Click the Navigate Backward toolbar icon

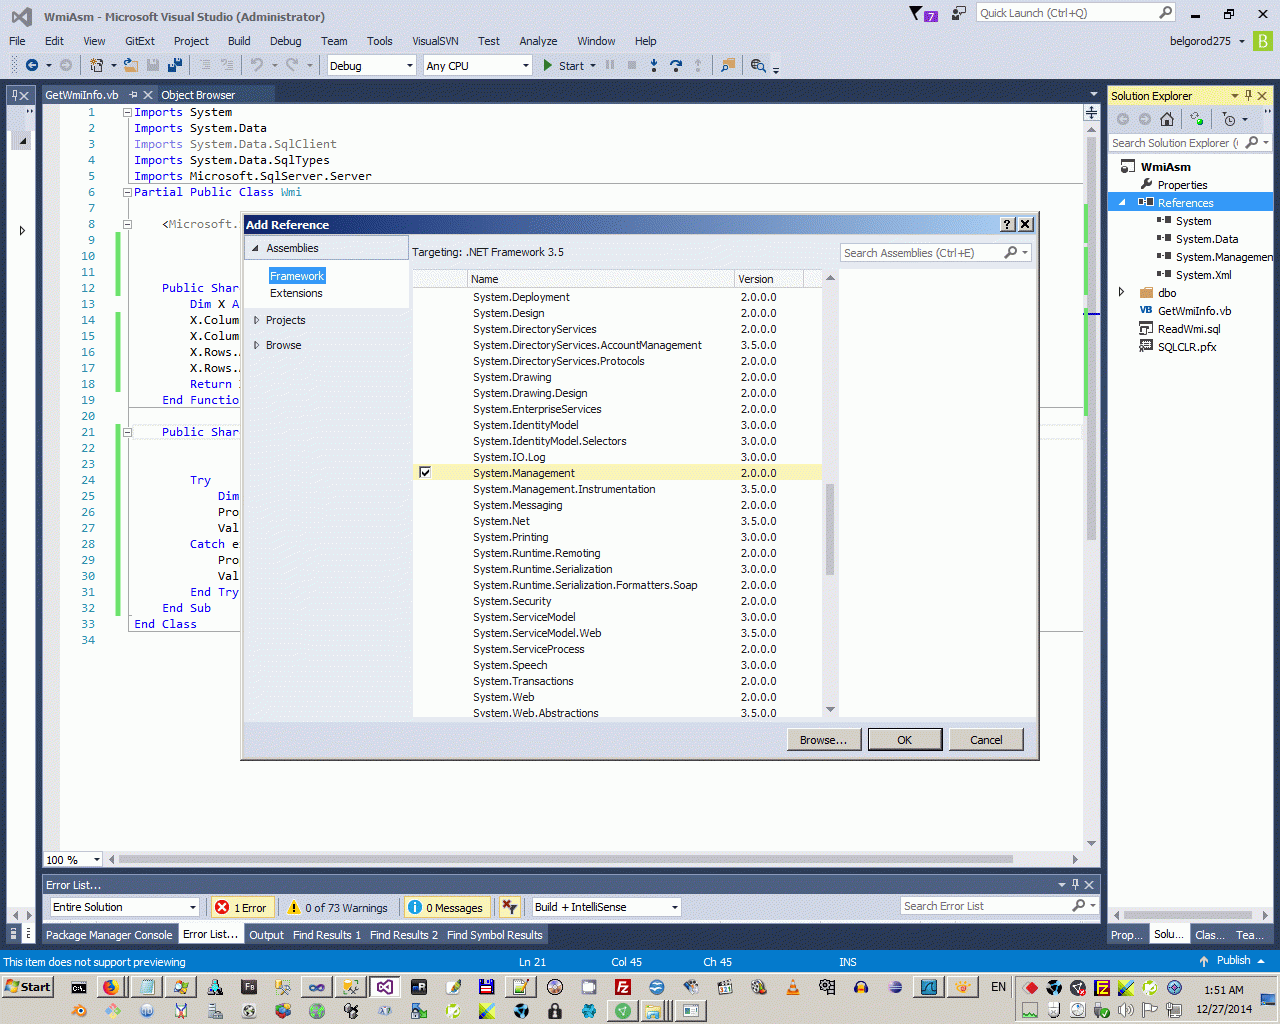click(x=32, y=65)
